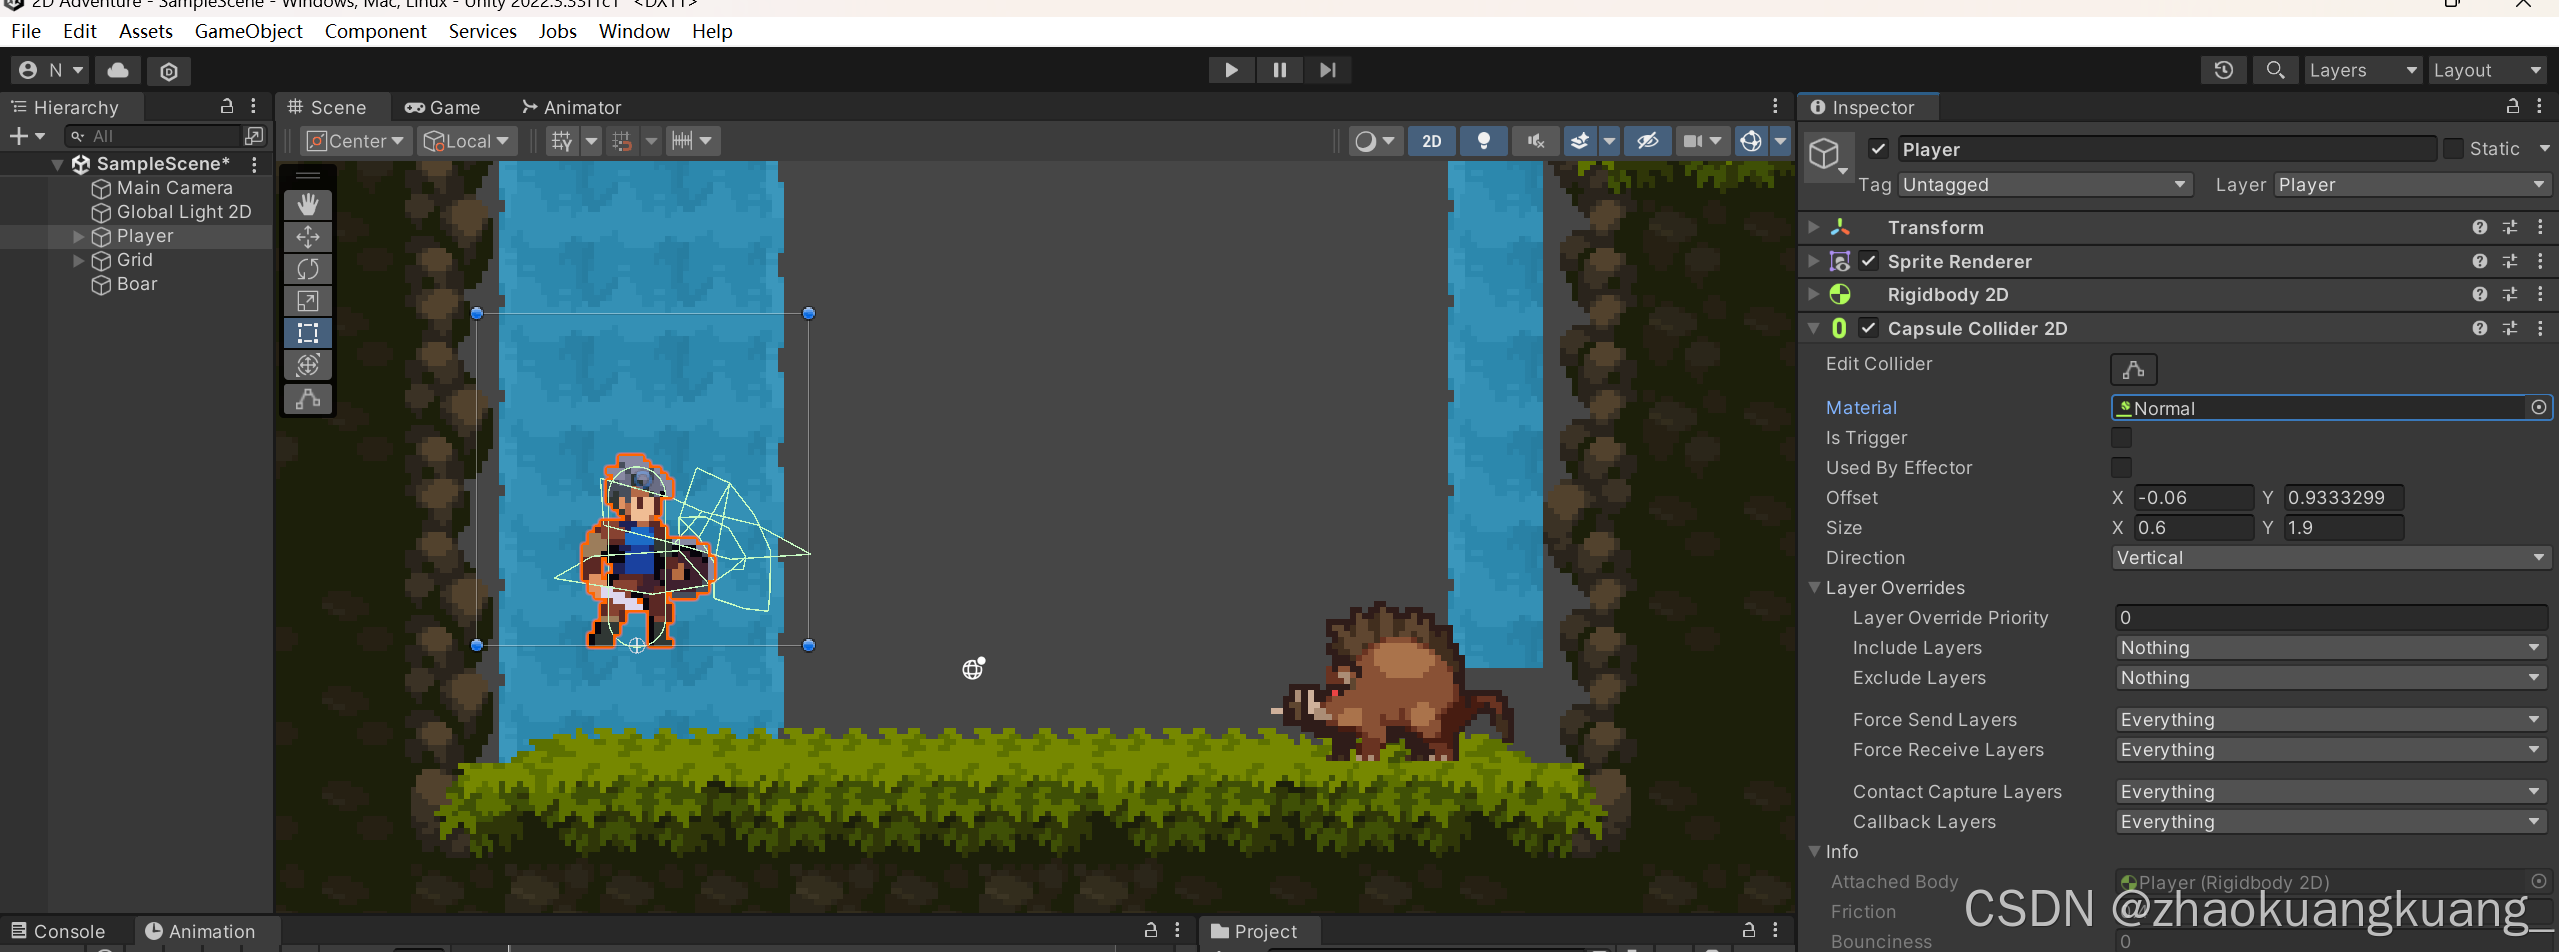Toggle hidden objects visibility in Scene

click(1647, 141)
